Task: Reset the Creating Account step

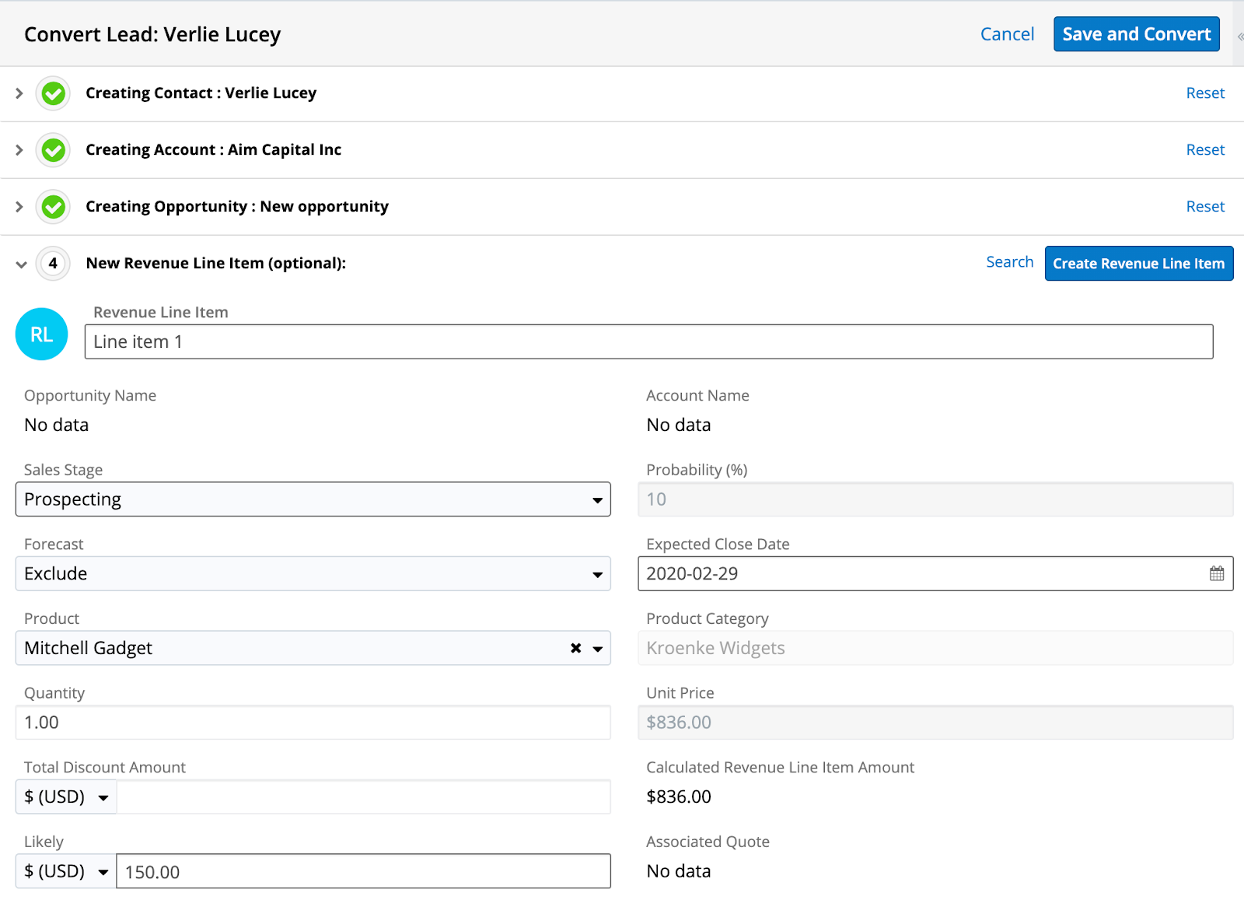Action: click(x=1205, y=150)
